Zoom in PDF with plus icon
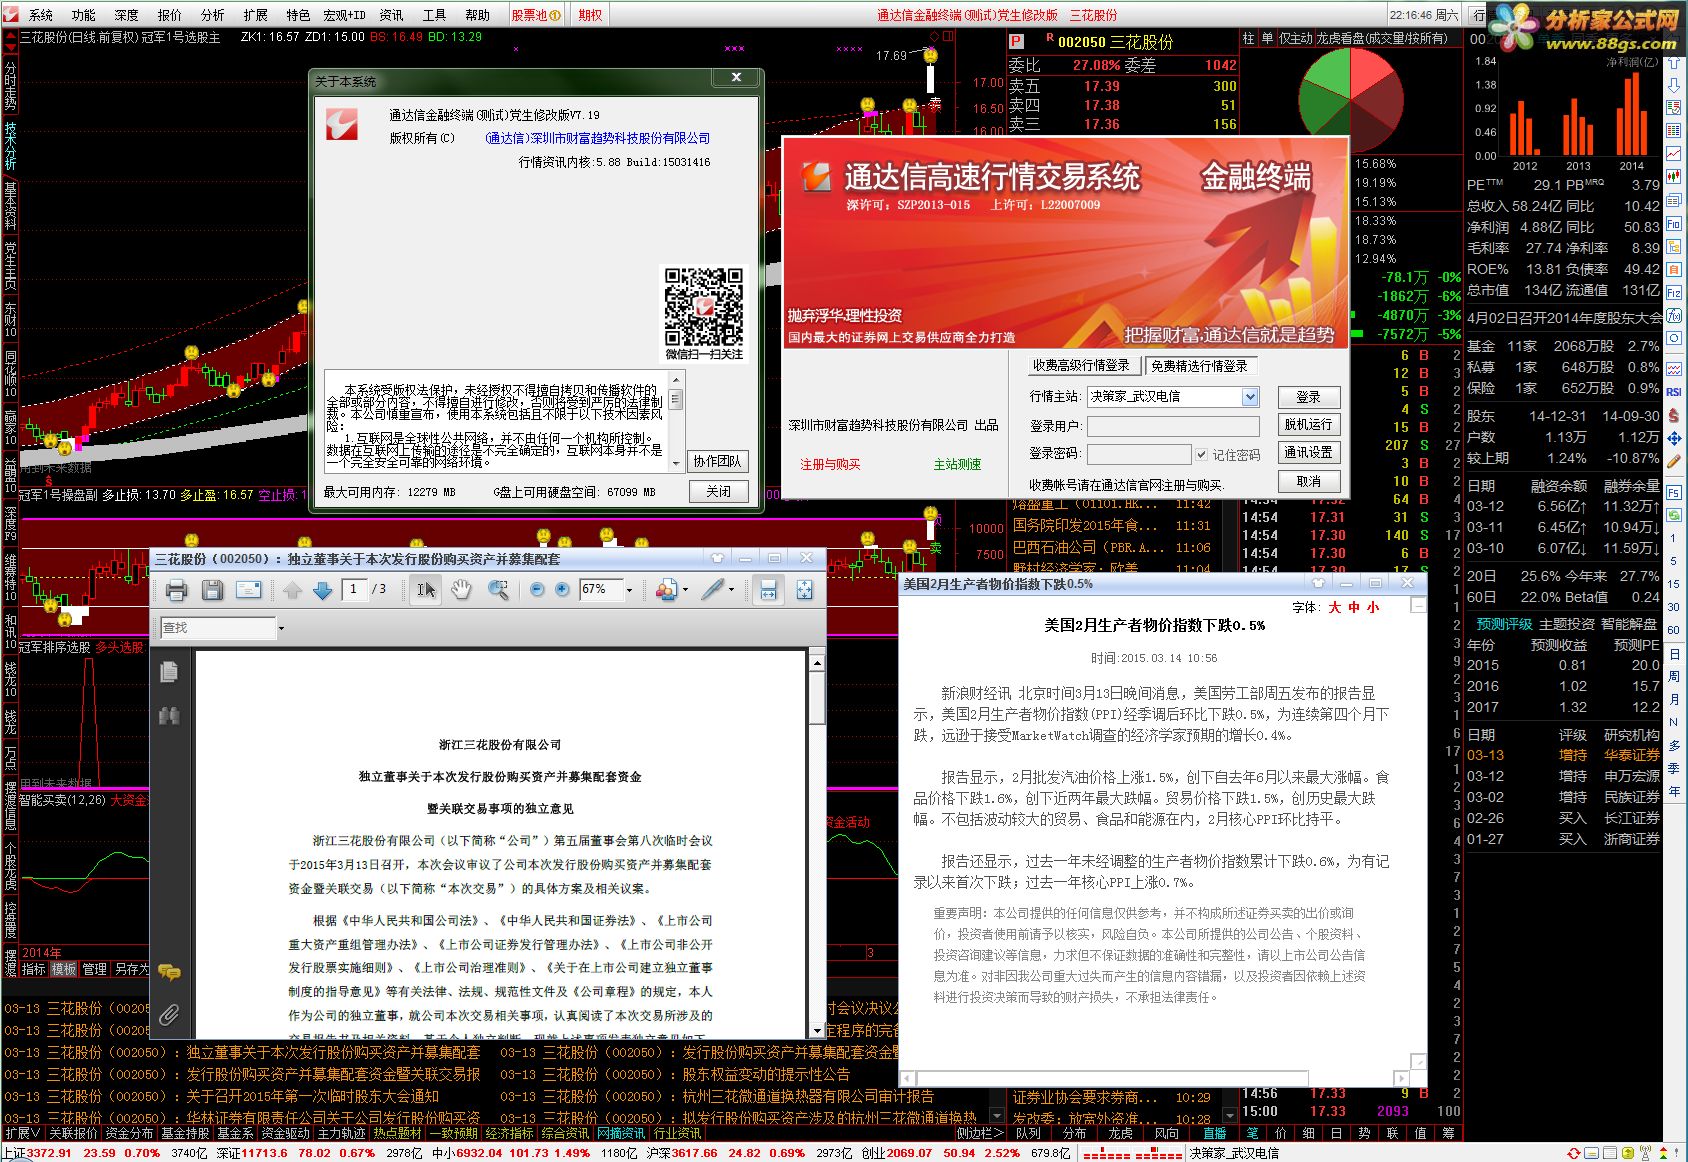Image resolution: width=1688 pixels, height=1162 pixels. [x=562, y=590]
